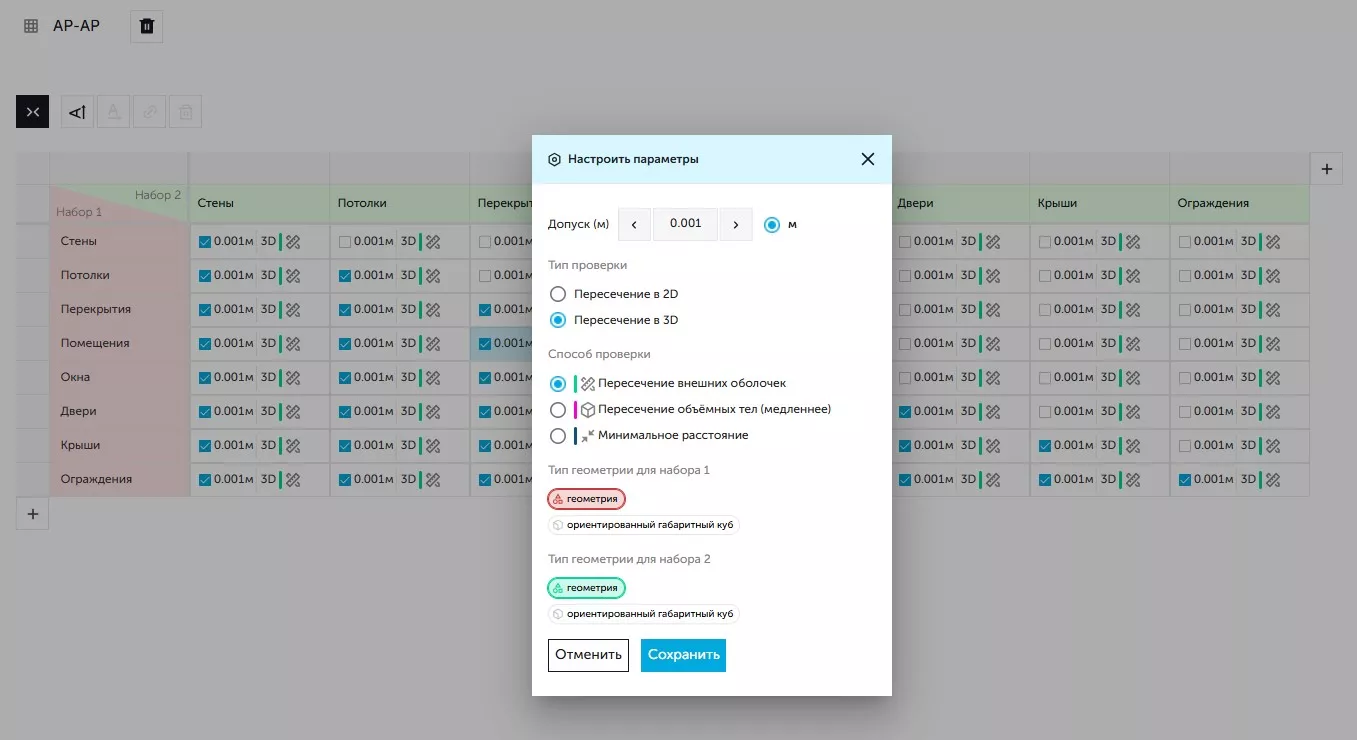Click the shell intersection icon in Стены-Стены cell
Screen dimensions: 1357x740
click(x=293, y=241)
